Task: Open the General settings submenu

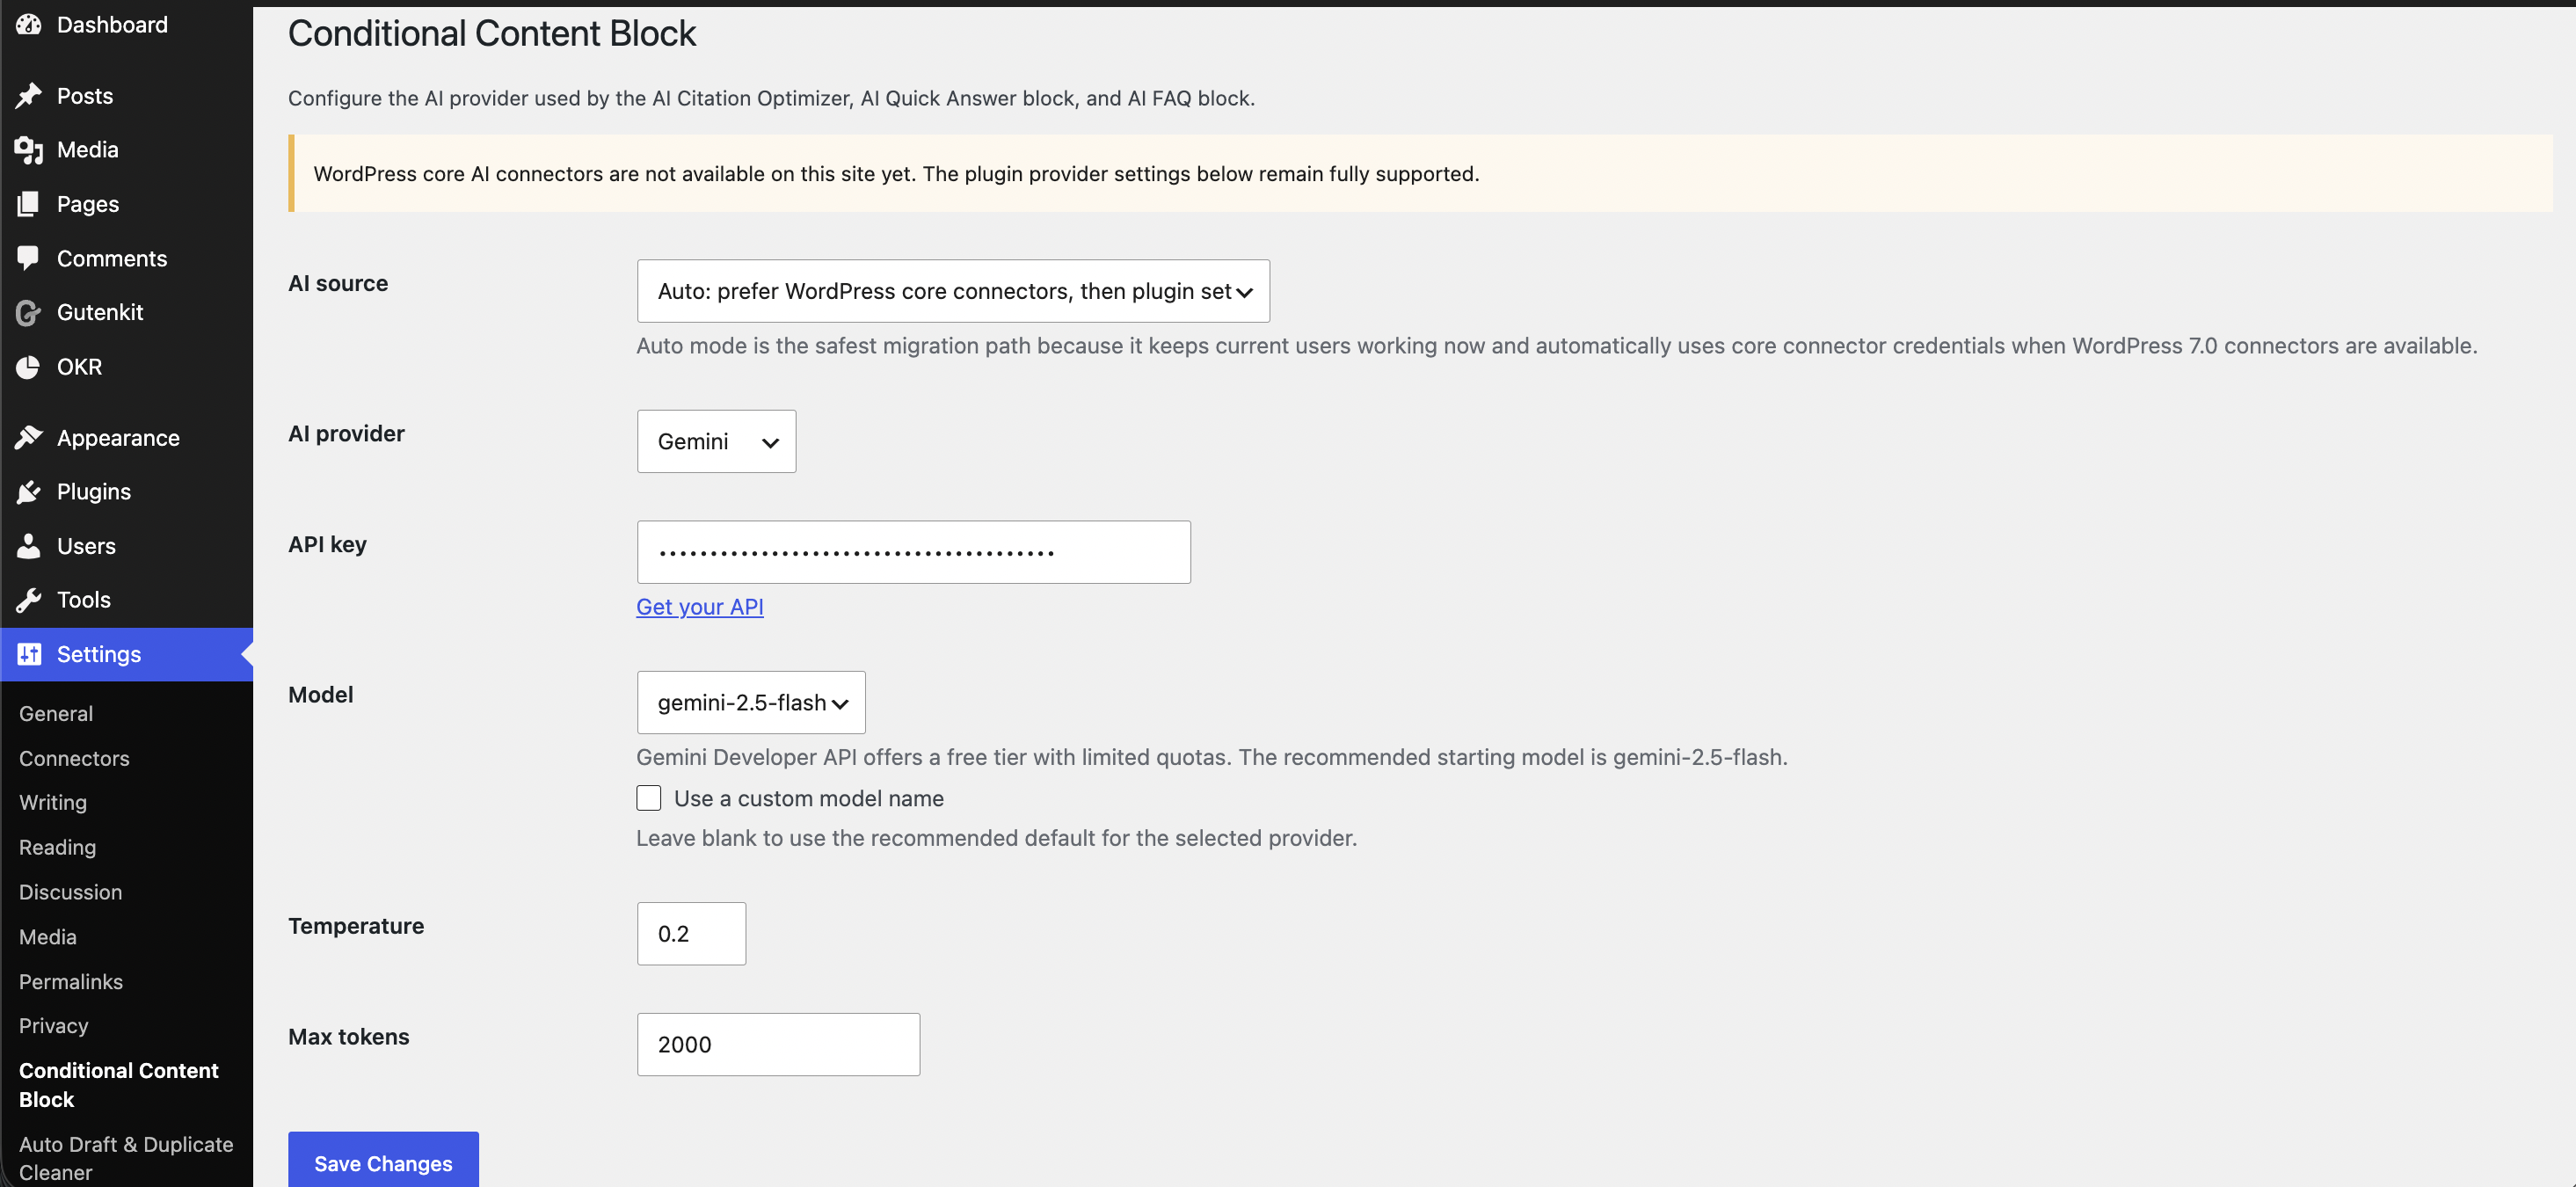Action: [56, 713]
